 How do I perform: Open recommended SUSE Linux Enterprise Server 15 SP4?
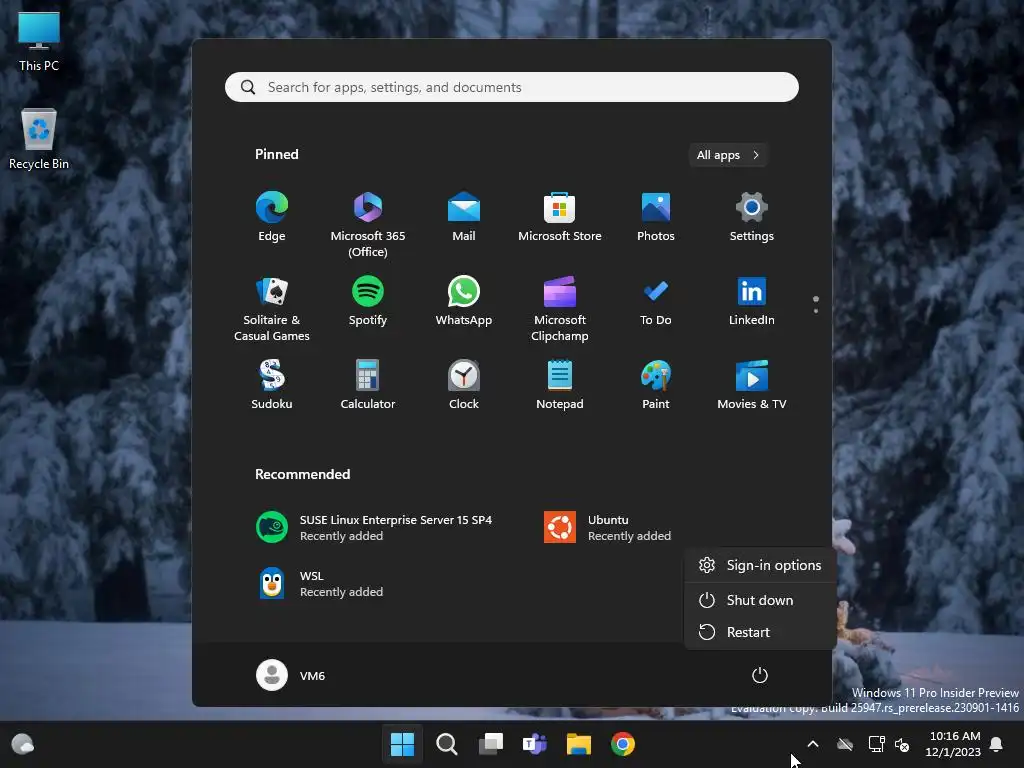pos(375,528)
